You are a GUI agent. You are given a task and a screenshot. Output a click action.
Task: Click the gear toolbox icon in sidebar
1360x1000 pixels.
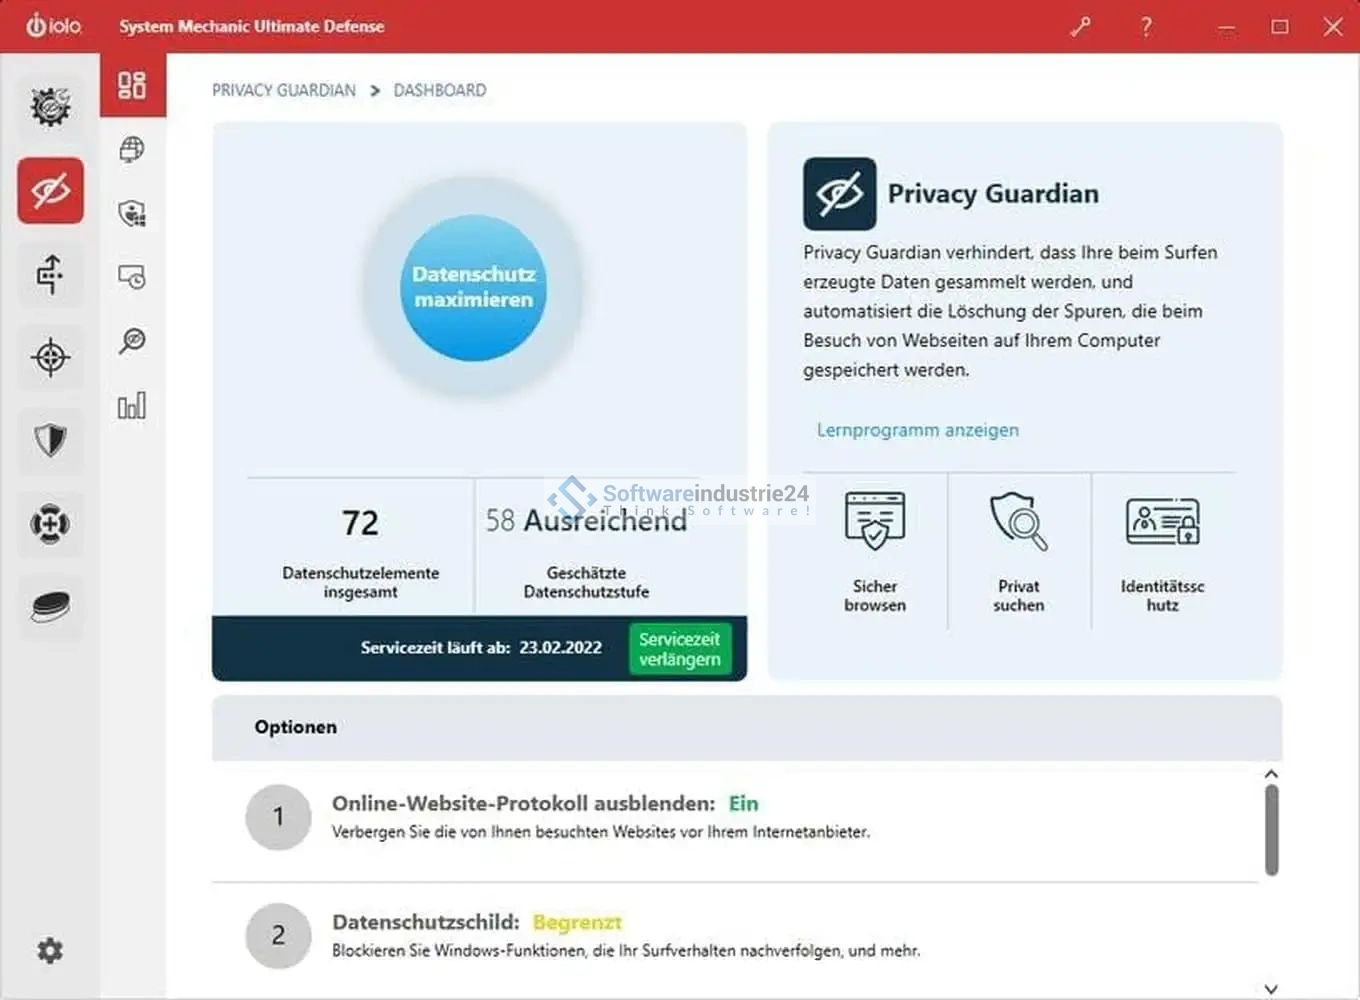click(50, 106)
